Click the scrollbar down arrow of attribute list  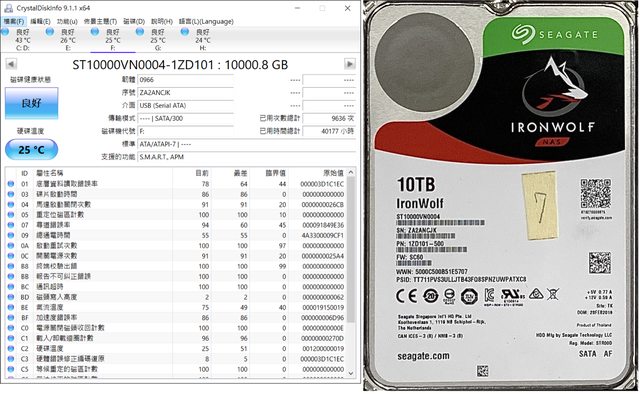pyautogui.click(x=351, y=373)
